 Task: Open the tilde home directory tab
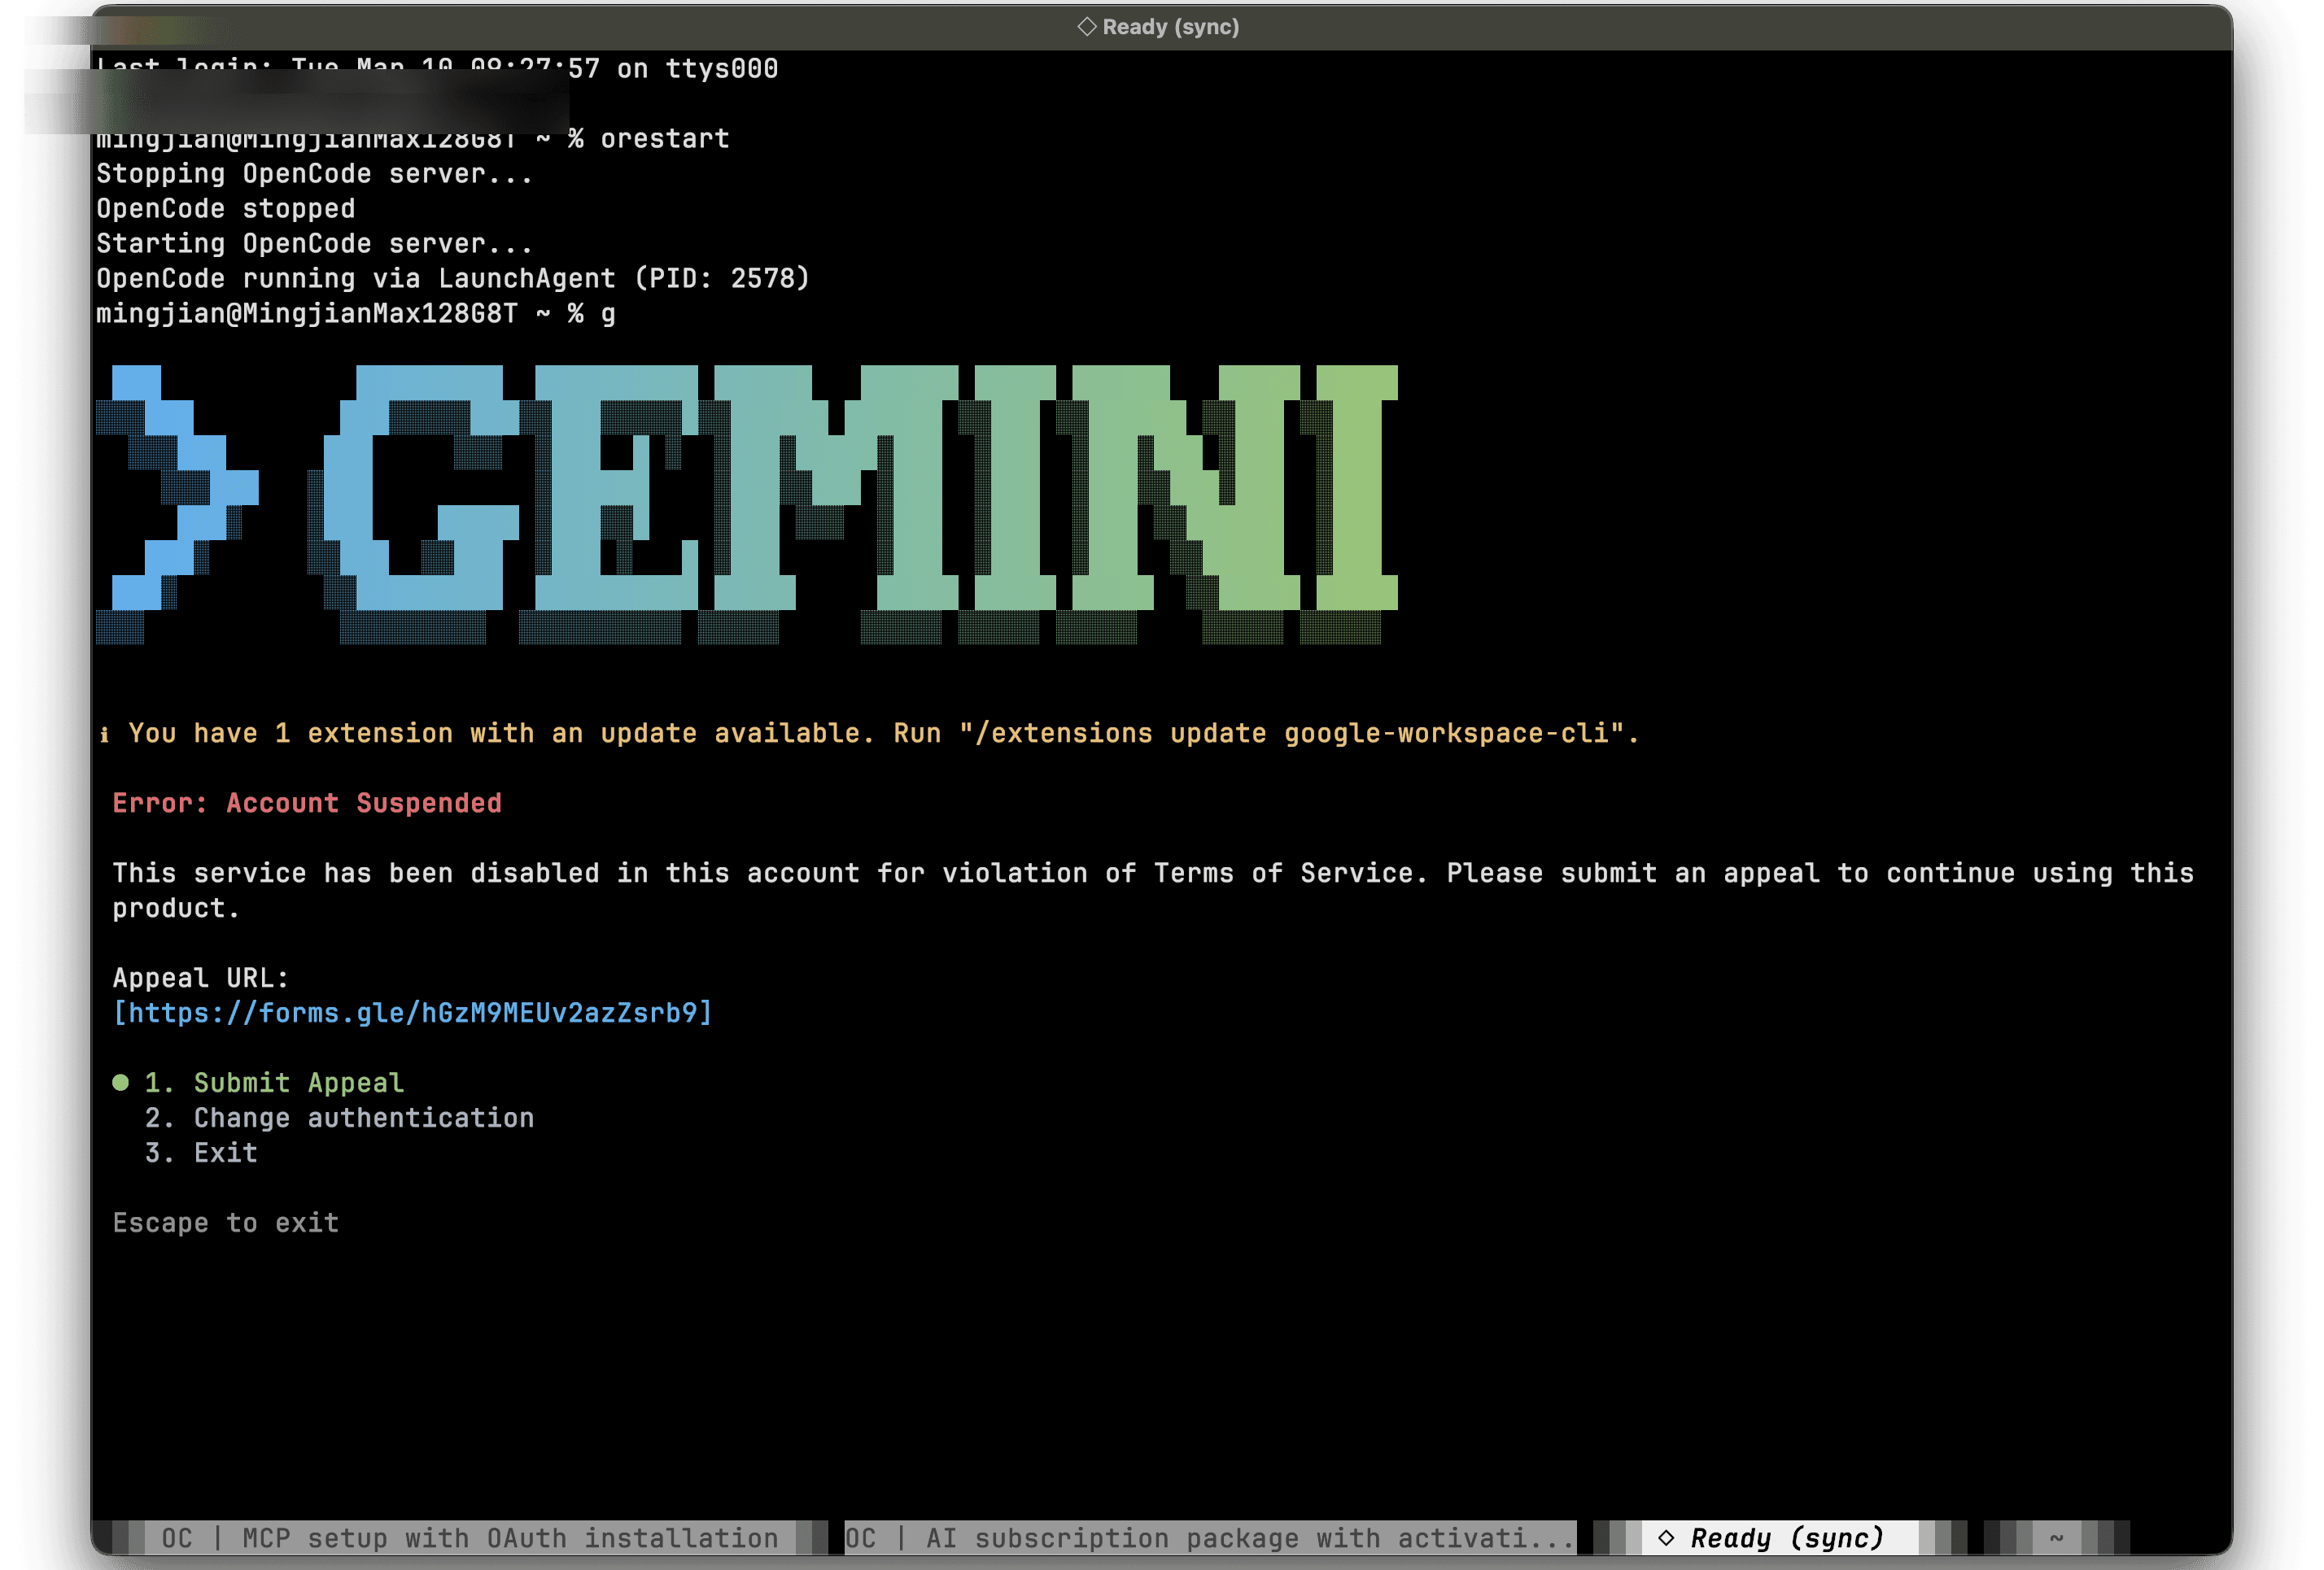[2056, 1538]
